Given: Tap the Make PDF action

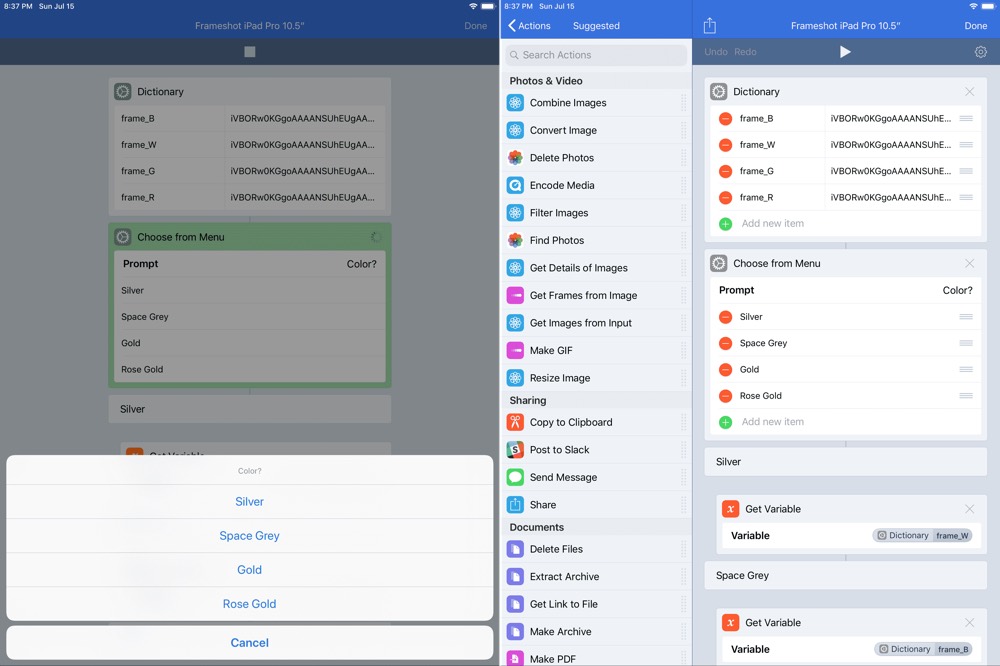Looking at the screenshot, I should click(x=596, y=657).
